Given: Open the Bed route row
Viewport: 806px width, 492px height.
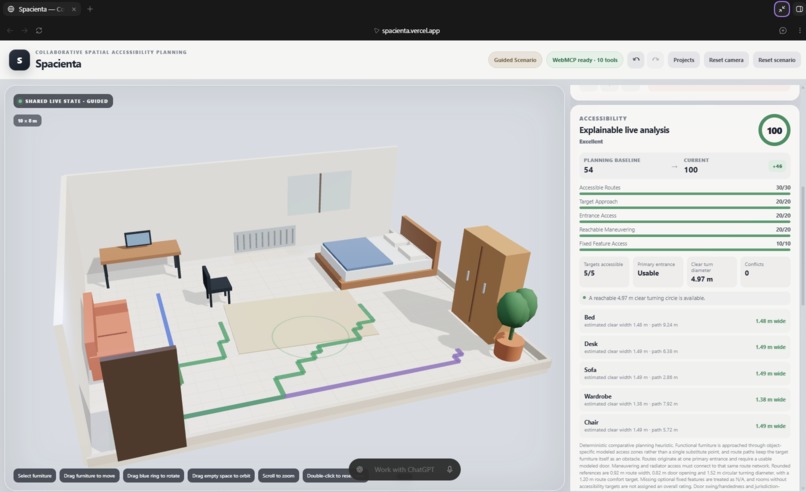Looking at the screenshot, I should pyautogui.click(x=685, y=321).
